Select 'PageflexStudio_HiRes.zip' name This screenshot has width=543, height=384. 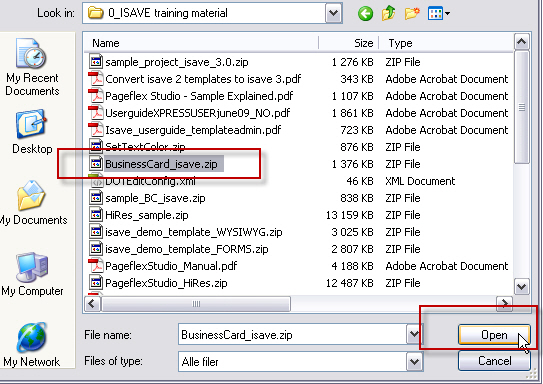click(166, 283)
